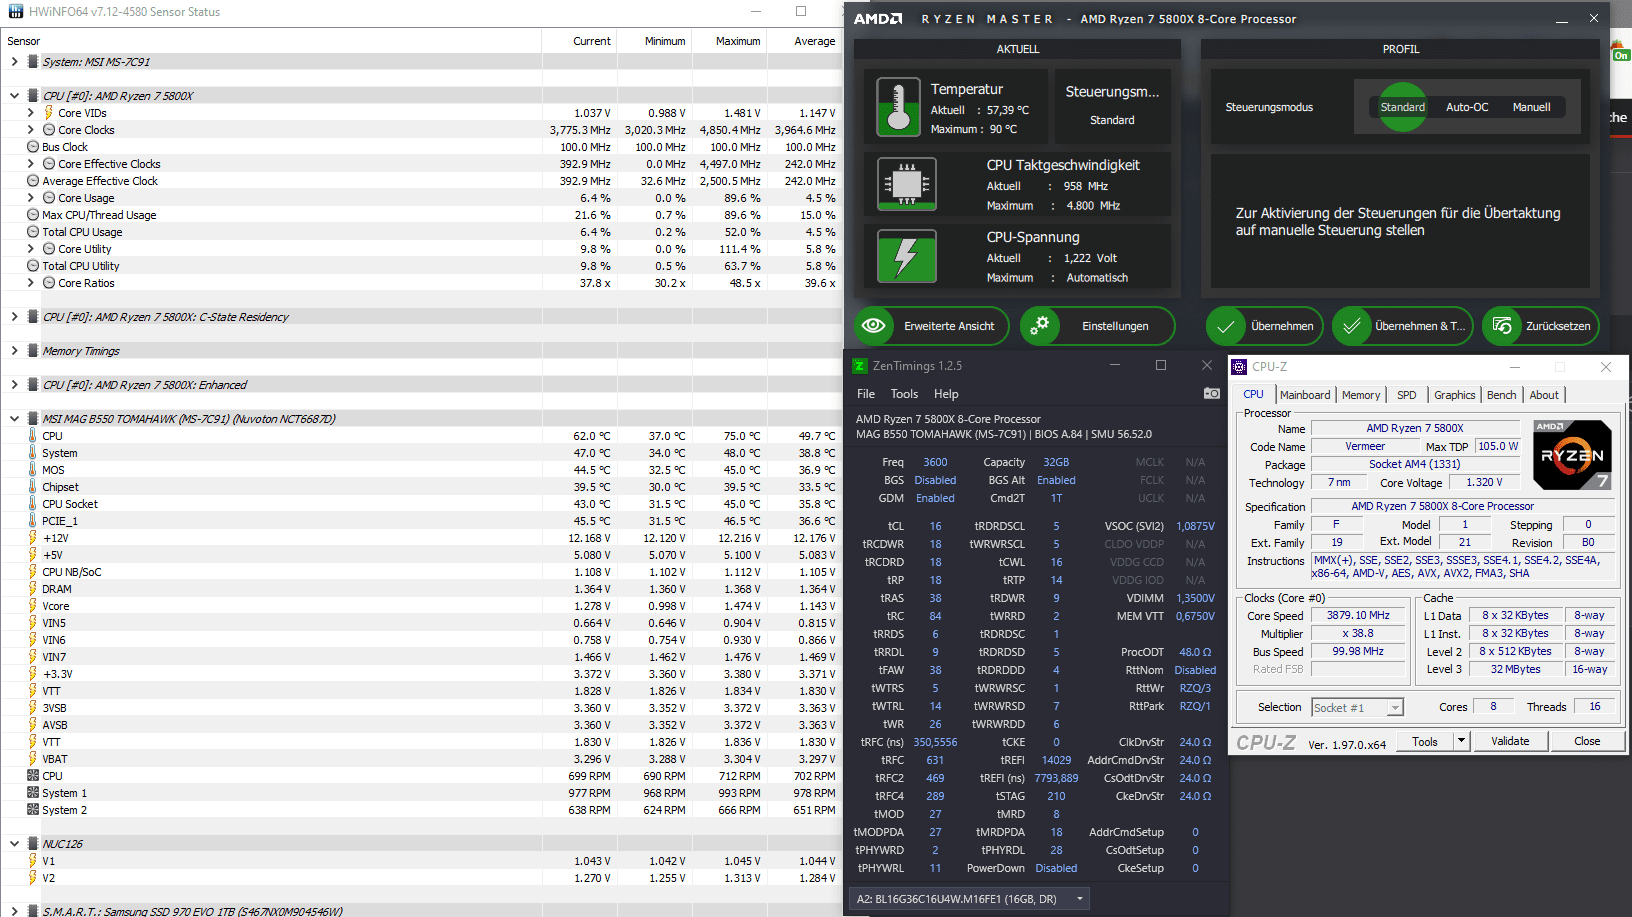Open the DIMM selection dropdown in ZenTimings
1632x917 pixels.
click(969, 899)
